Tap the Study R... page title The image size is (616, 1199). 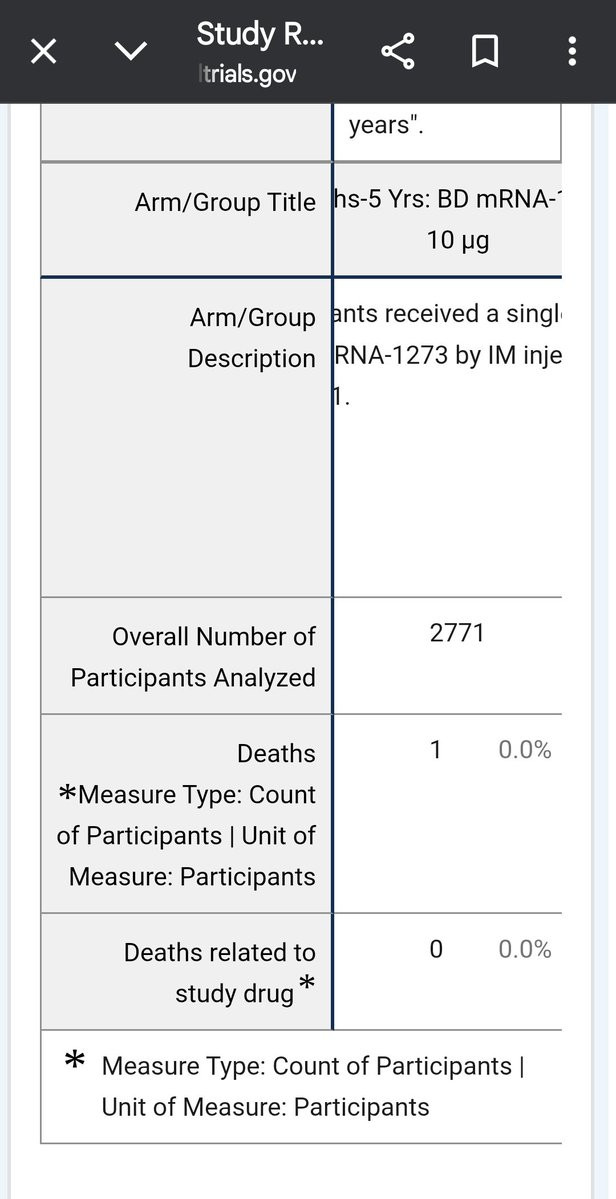[x=260, y=34]
